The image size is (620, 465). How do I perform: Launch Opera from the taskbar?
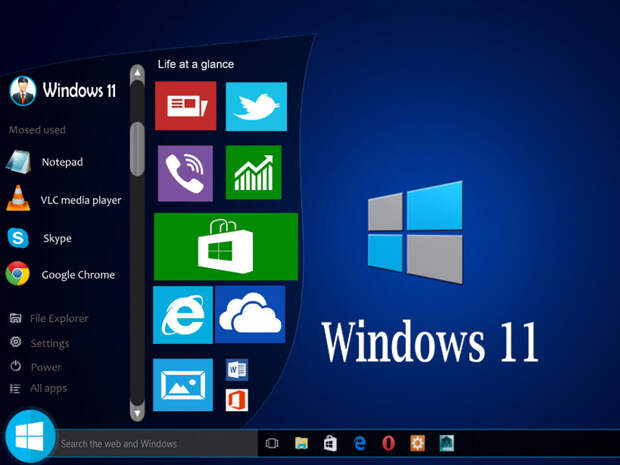click(x=388, y=443)
